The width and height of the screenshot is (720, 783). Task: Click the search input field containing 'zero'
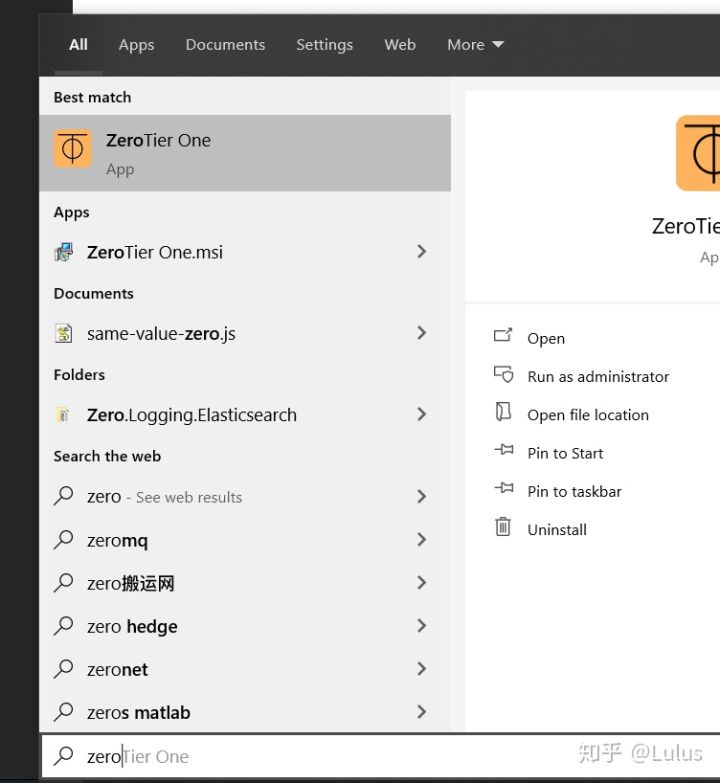click(x=380, y=756)
